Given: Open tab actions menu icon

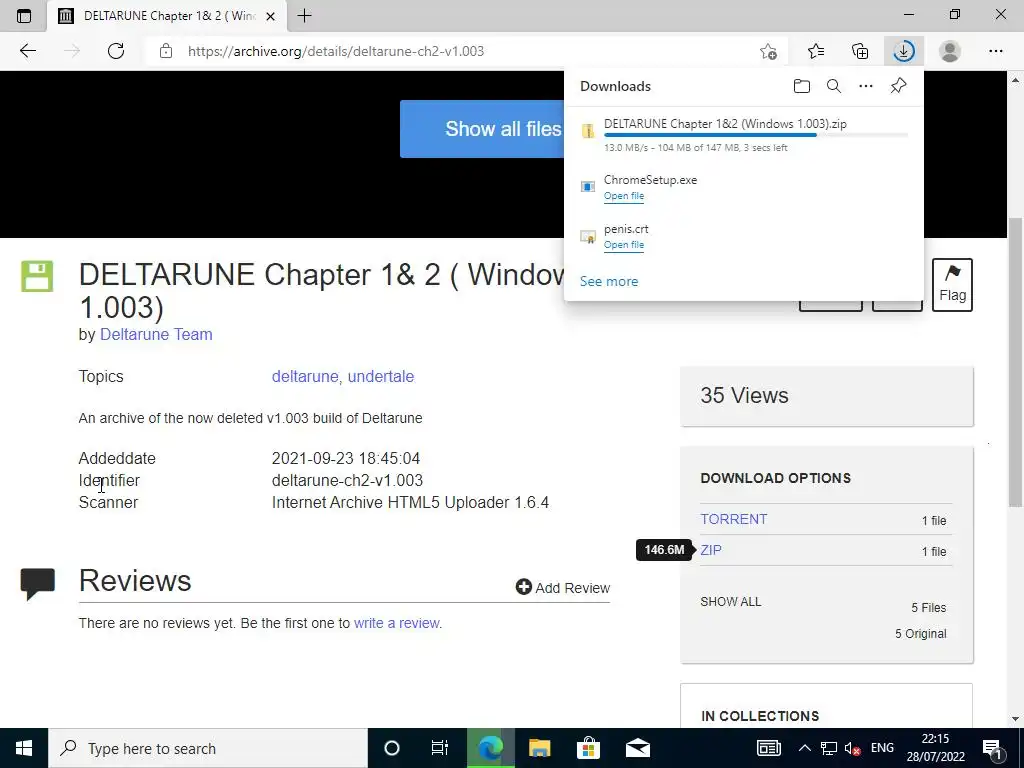Looking at the screenshot, I should click(24, 16).
